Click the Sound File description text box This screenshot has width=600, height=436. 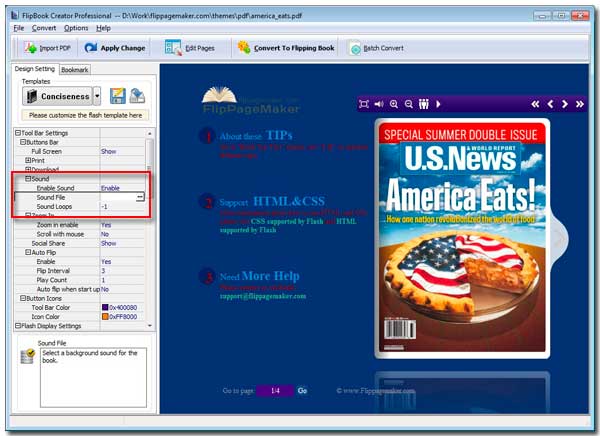click(93, 377)
